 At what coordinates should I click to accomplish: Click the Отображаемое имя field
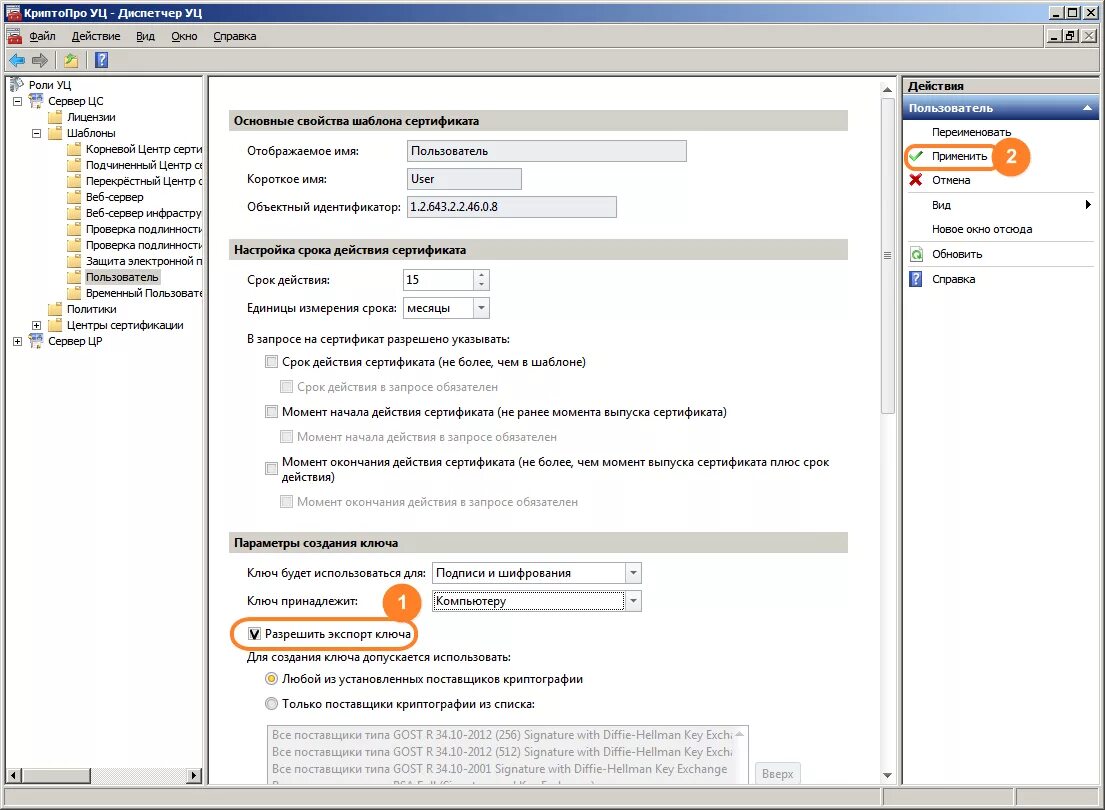[546, 151]
